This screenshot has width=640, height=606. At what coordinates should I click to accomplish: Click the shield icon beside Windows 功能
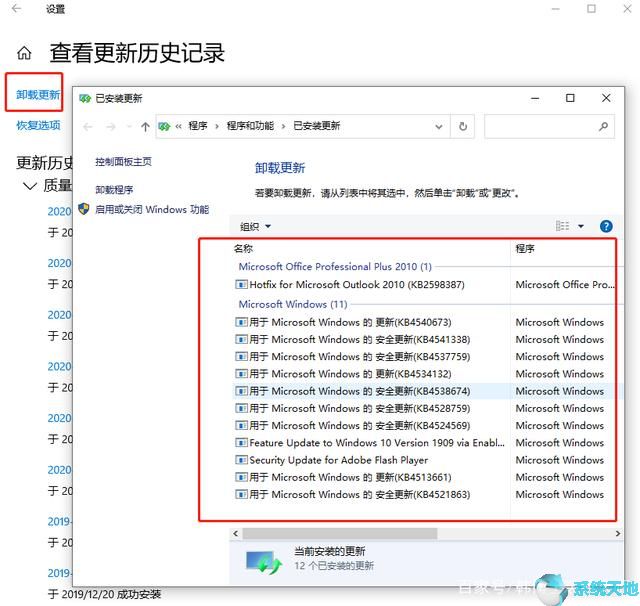point(84,209)
